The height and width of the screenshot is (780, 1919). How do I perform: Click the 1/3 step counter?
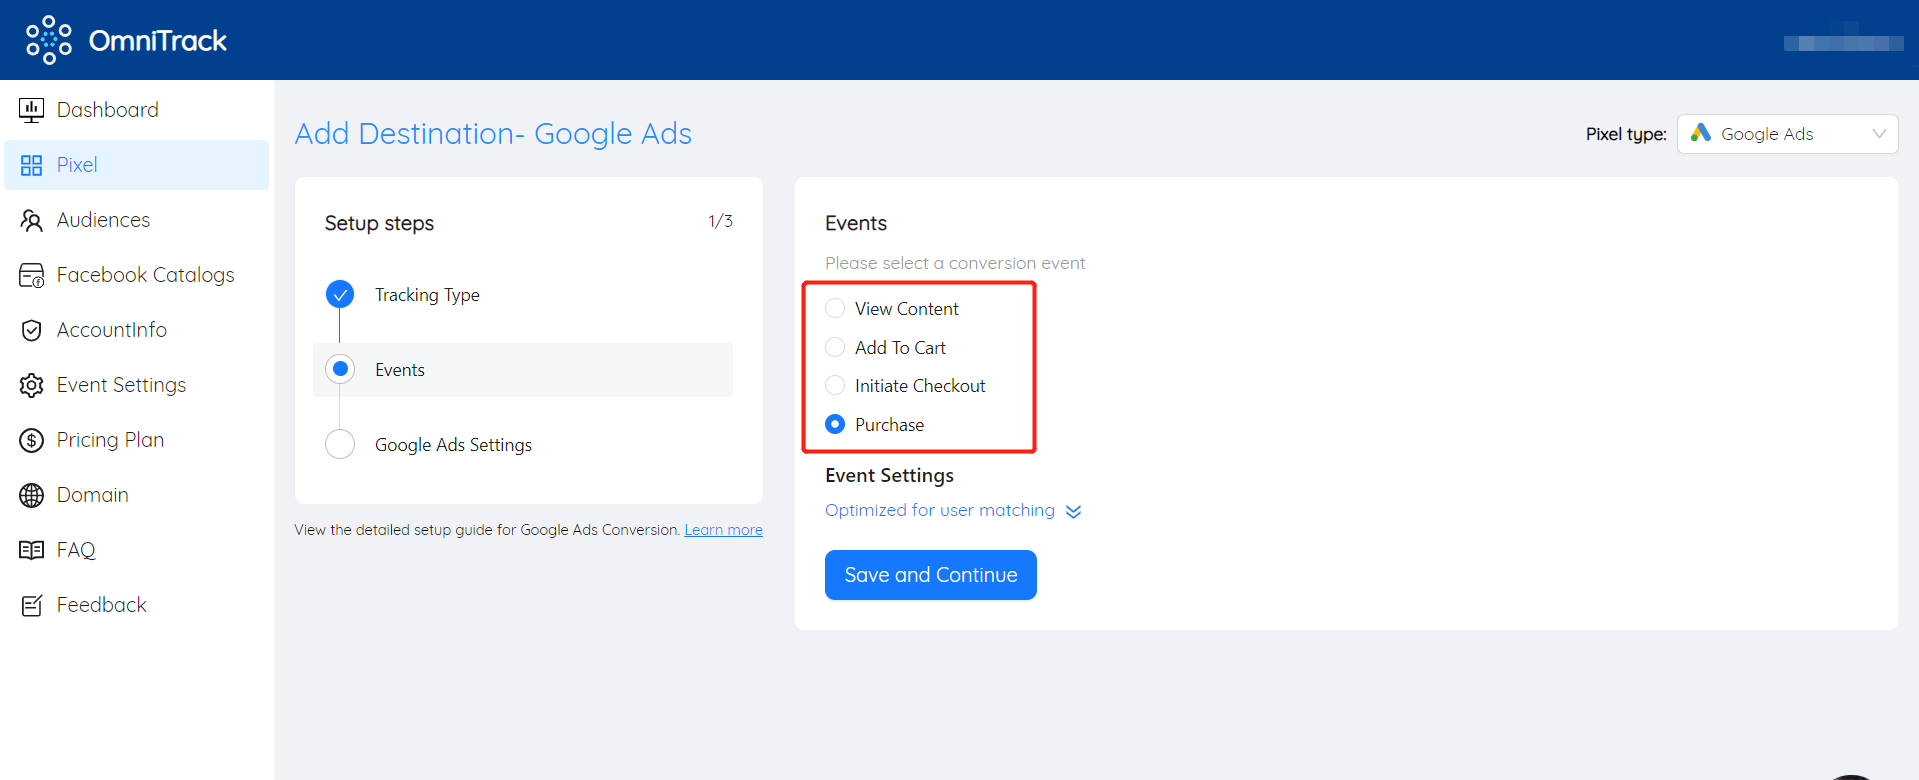coord(720,221)
